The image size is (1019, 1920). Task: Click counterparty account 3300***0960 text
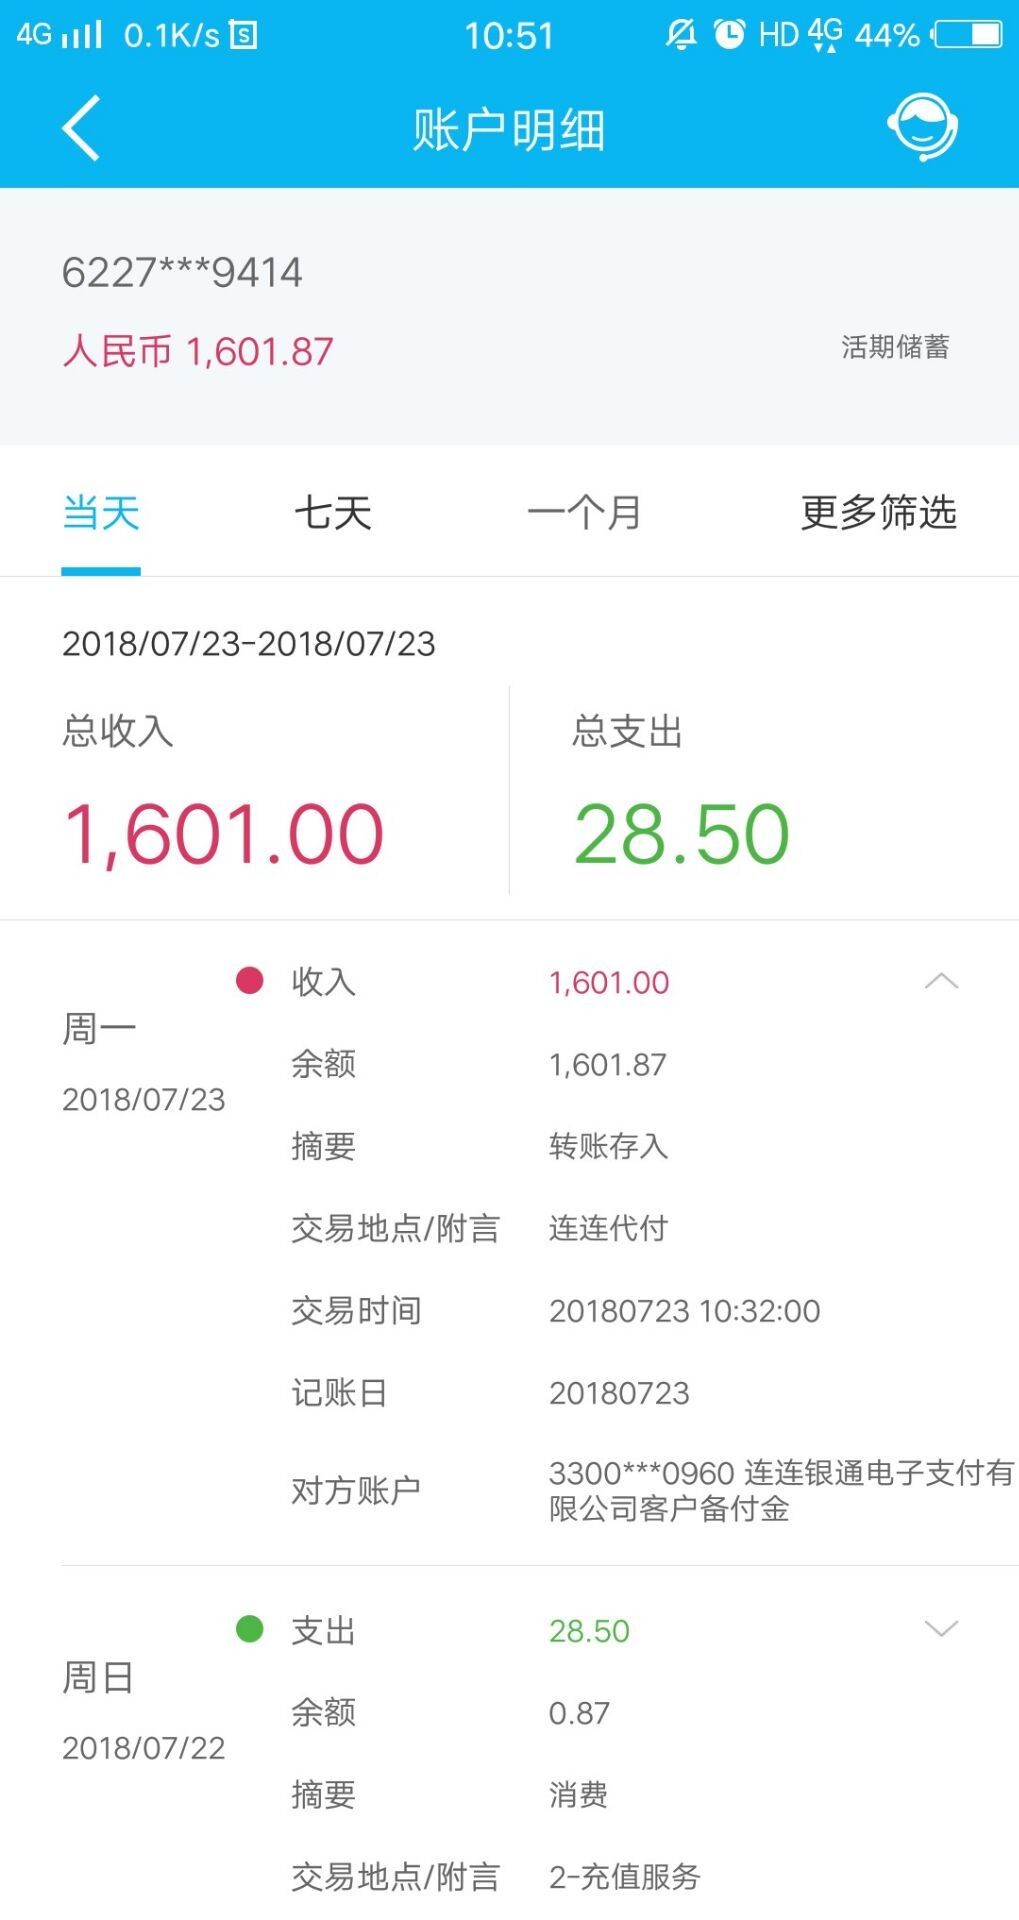[782, 1490]
